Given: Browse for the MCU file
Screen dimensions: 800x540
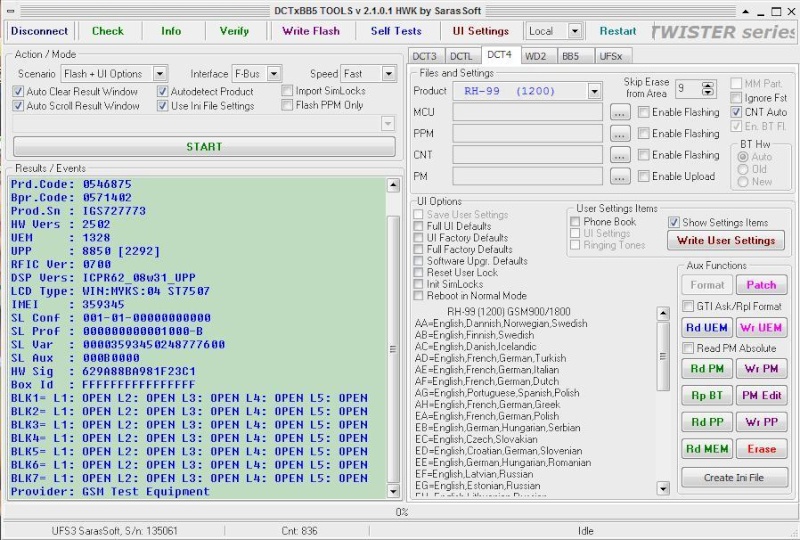Looking at the screenshot, I should [x=619, y=112].
